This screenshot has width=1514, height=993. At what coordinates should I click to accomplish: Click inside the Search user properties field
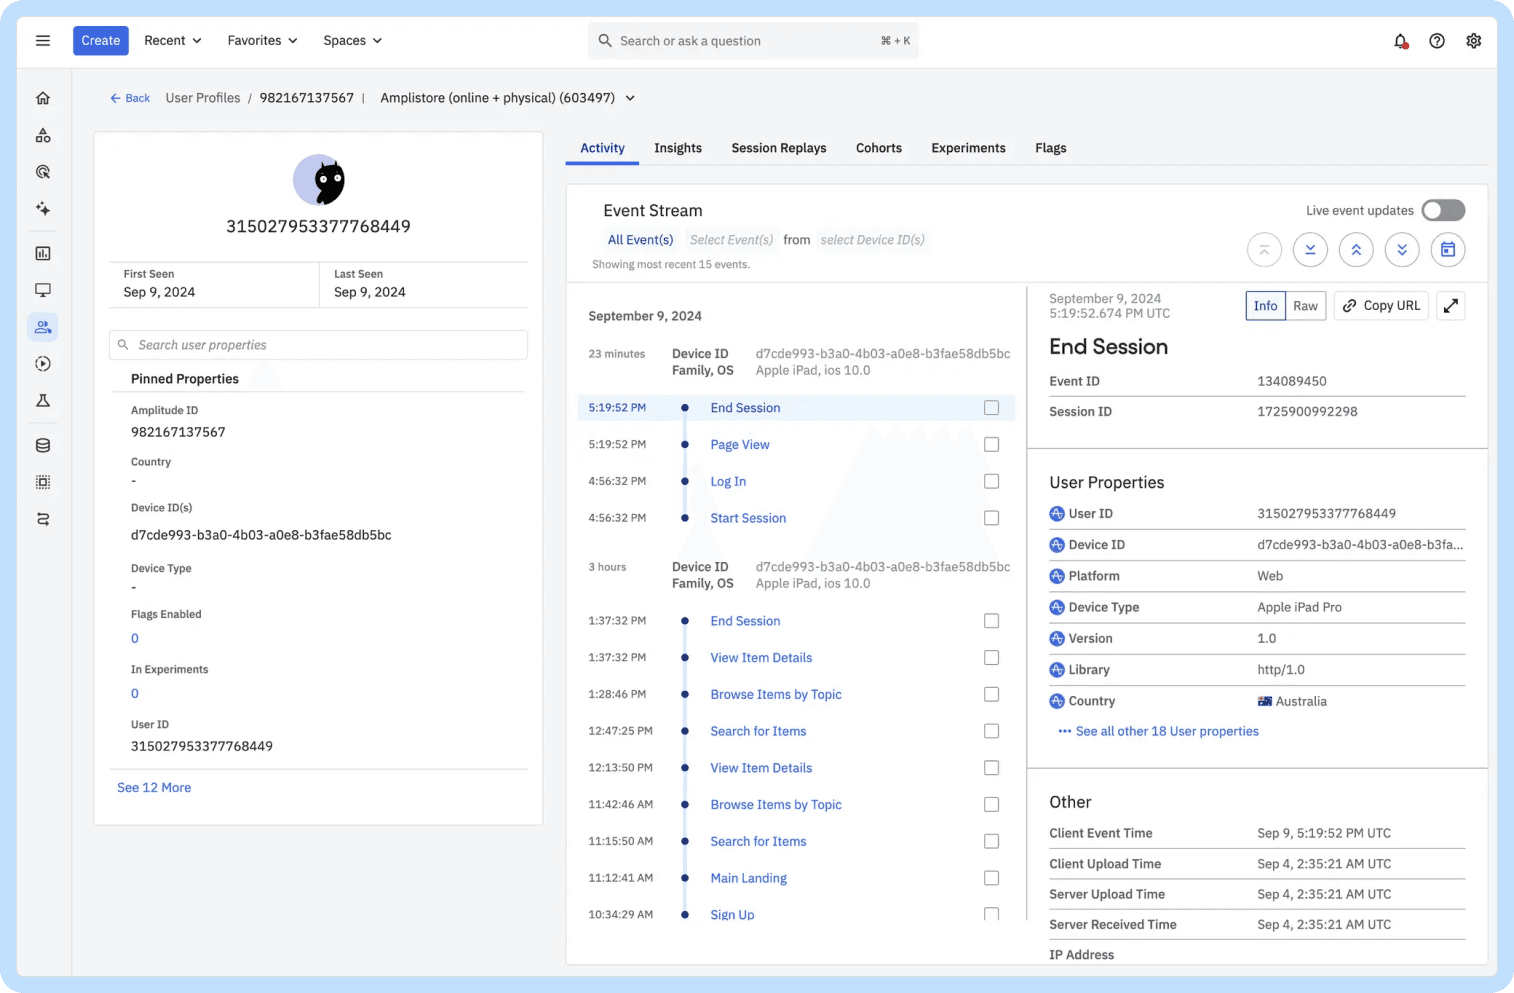coord(318,345)
